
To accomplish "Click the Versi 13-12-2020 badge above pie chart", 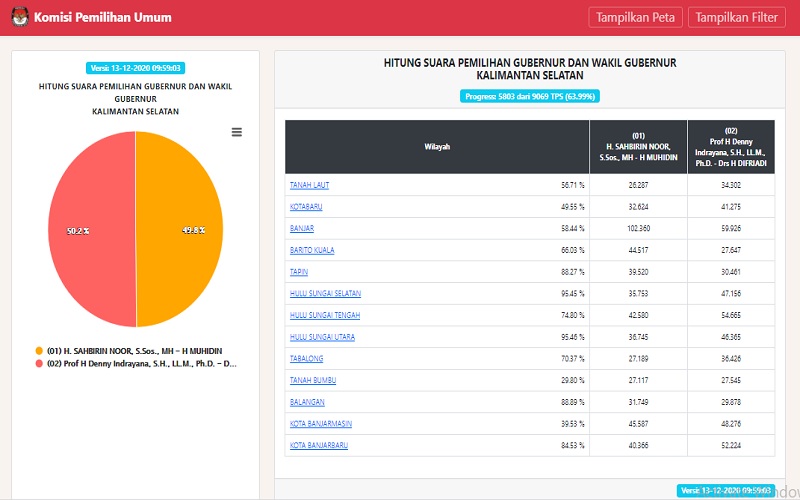I will [135, 68].
